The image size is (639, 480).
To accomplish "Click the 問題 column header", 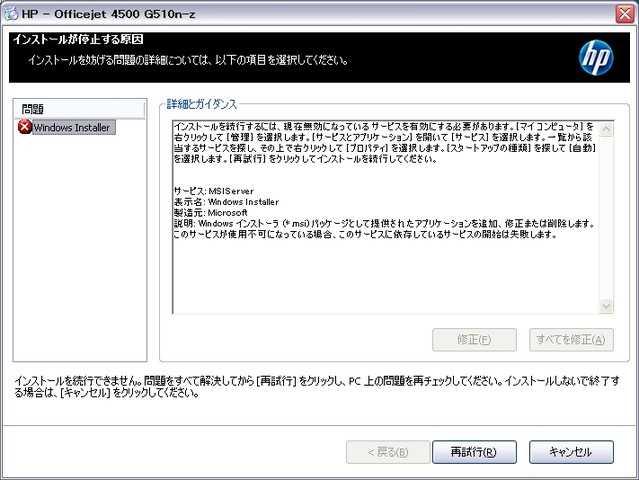I will click(79, 109).
